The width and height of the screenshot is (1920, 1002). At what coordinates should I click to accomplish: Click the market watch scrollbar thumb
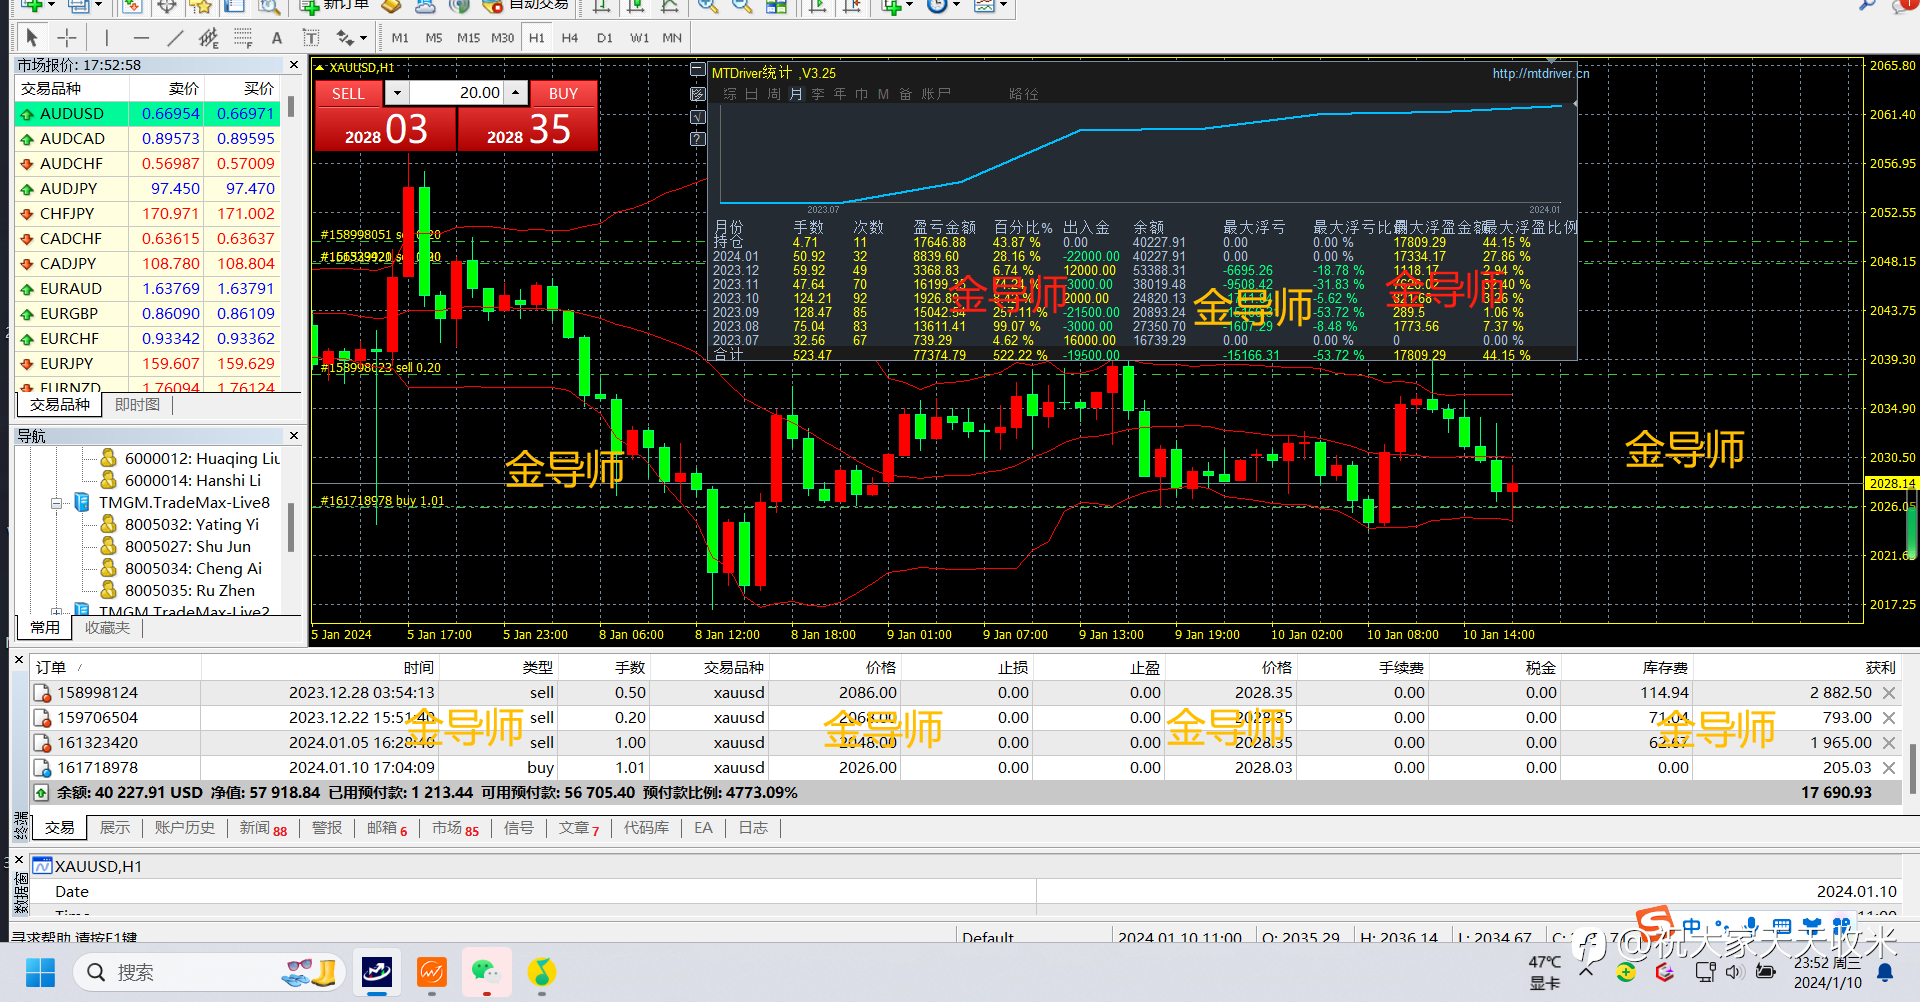click(x=291, y=107)
